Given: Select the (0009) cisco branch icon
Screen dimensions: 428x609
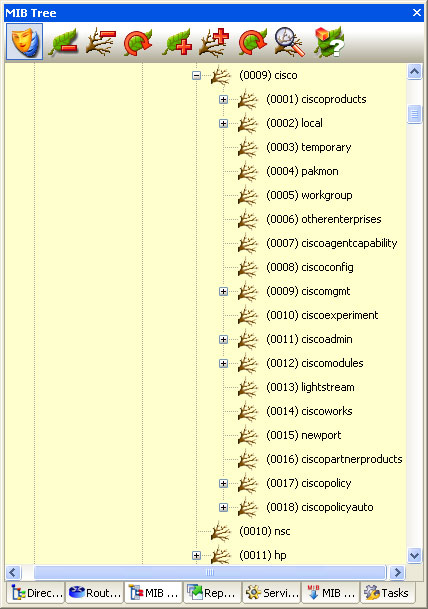Looking at the screenshot, I should pos(221,75).
